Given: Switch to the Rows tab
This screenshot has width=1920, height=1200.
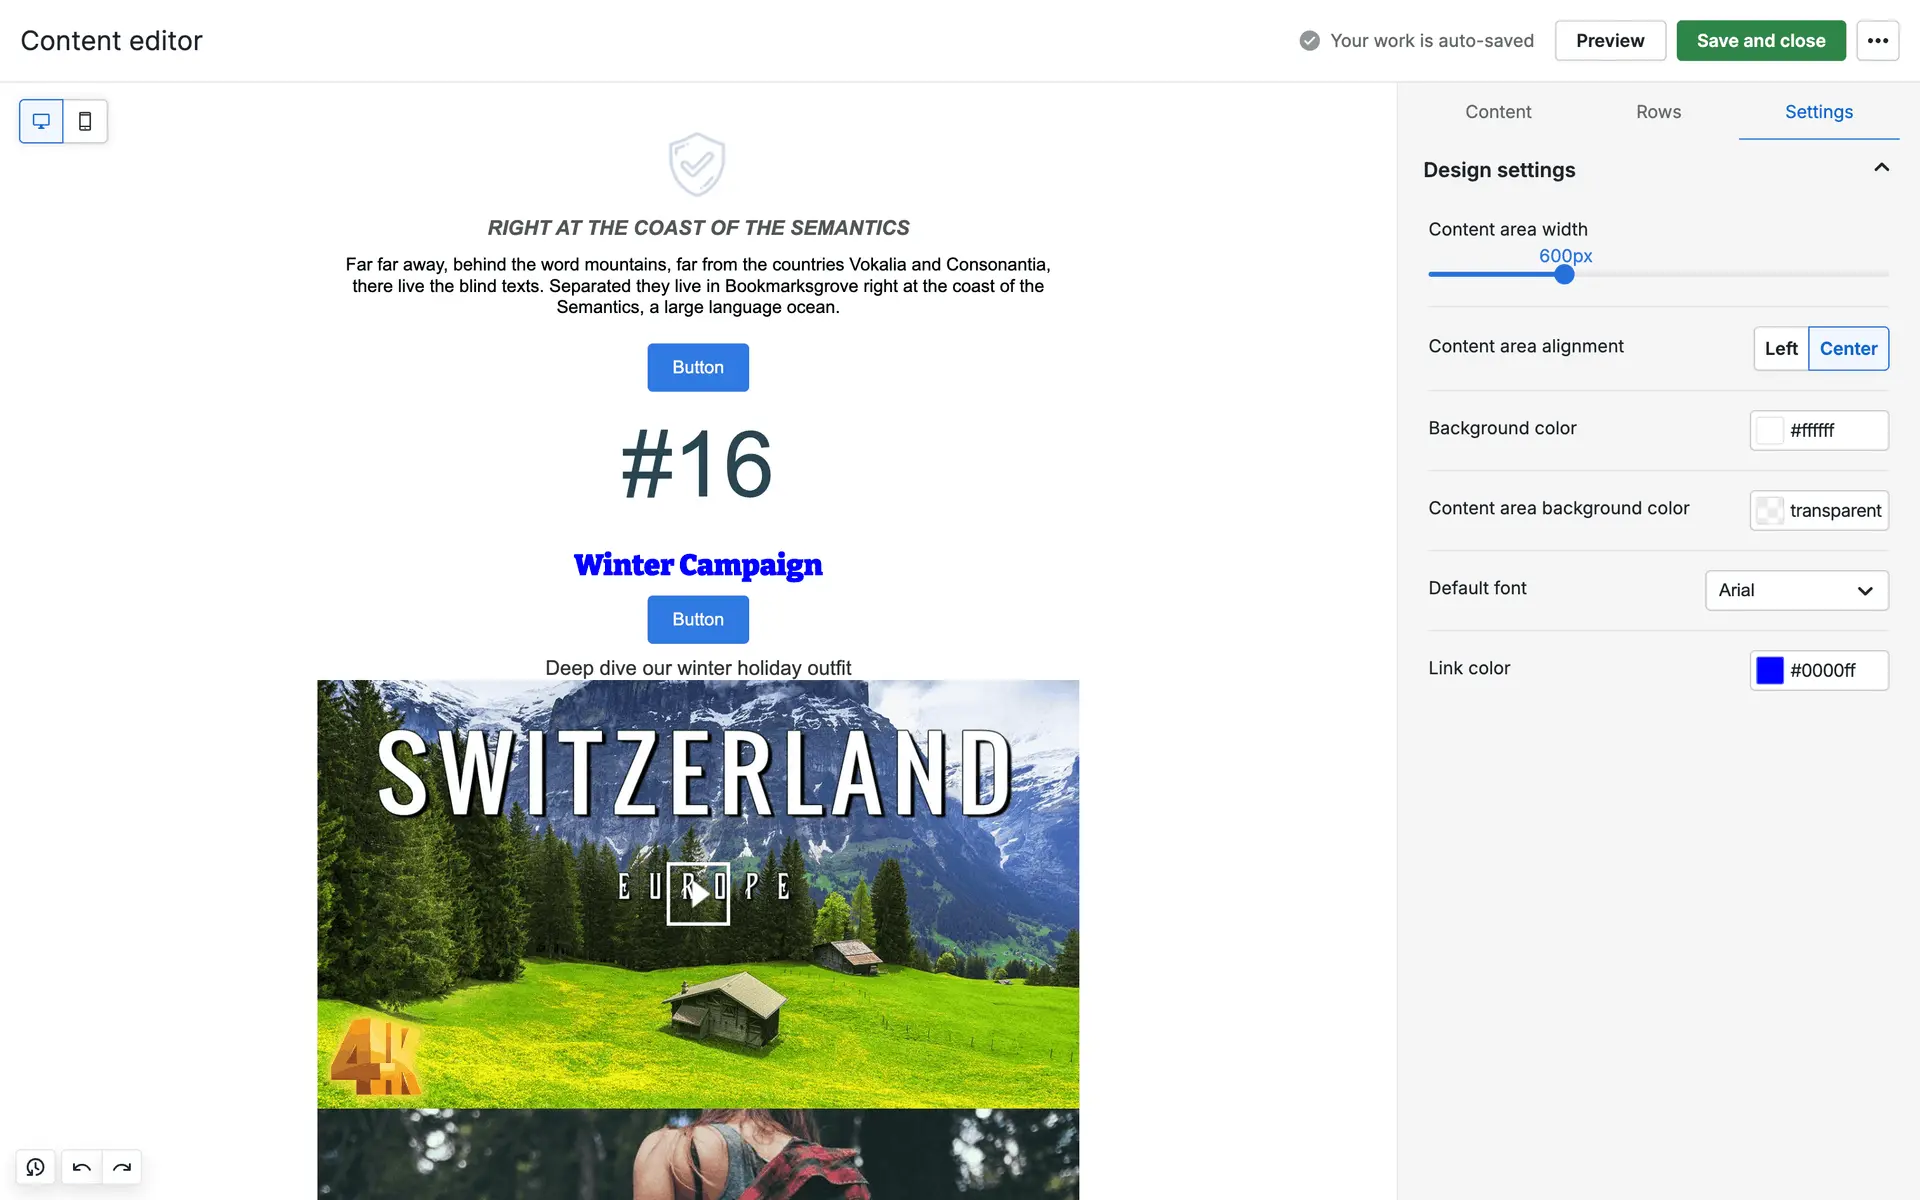Looking at the screenshot, I should pyautogui.click(x=1658, y=112).
